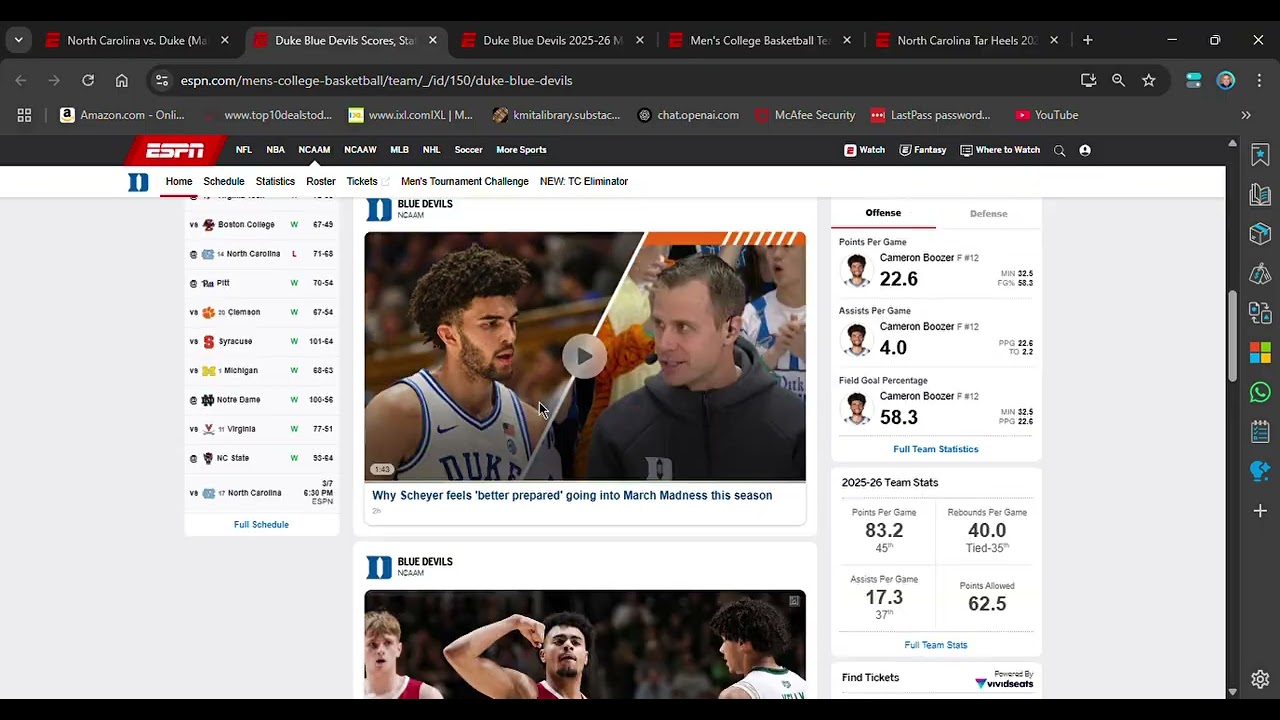The height and width of the screenshot is (720, 1280).
Task: Open the second Blue Devils video thumbnail
Action: (585, 644)
